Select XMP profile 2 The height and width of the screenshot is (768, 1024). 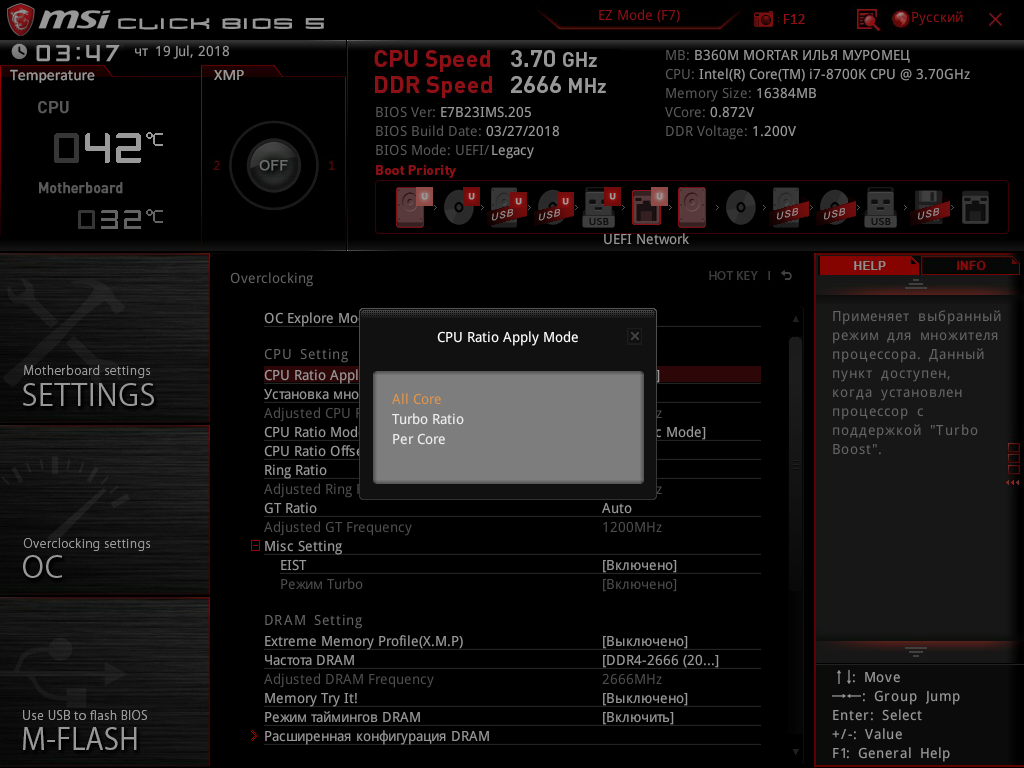[216, 165]
